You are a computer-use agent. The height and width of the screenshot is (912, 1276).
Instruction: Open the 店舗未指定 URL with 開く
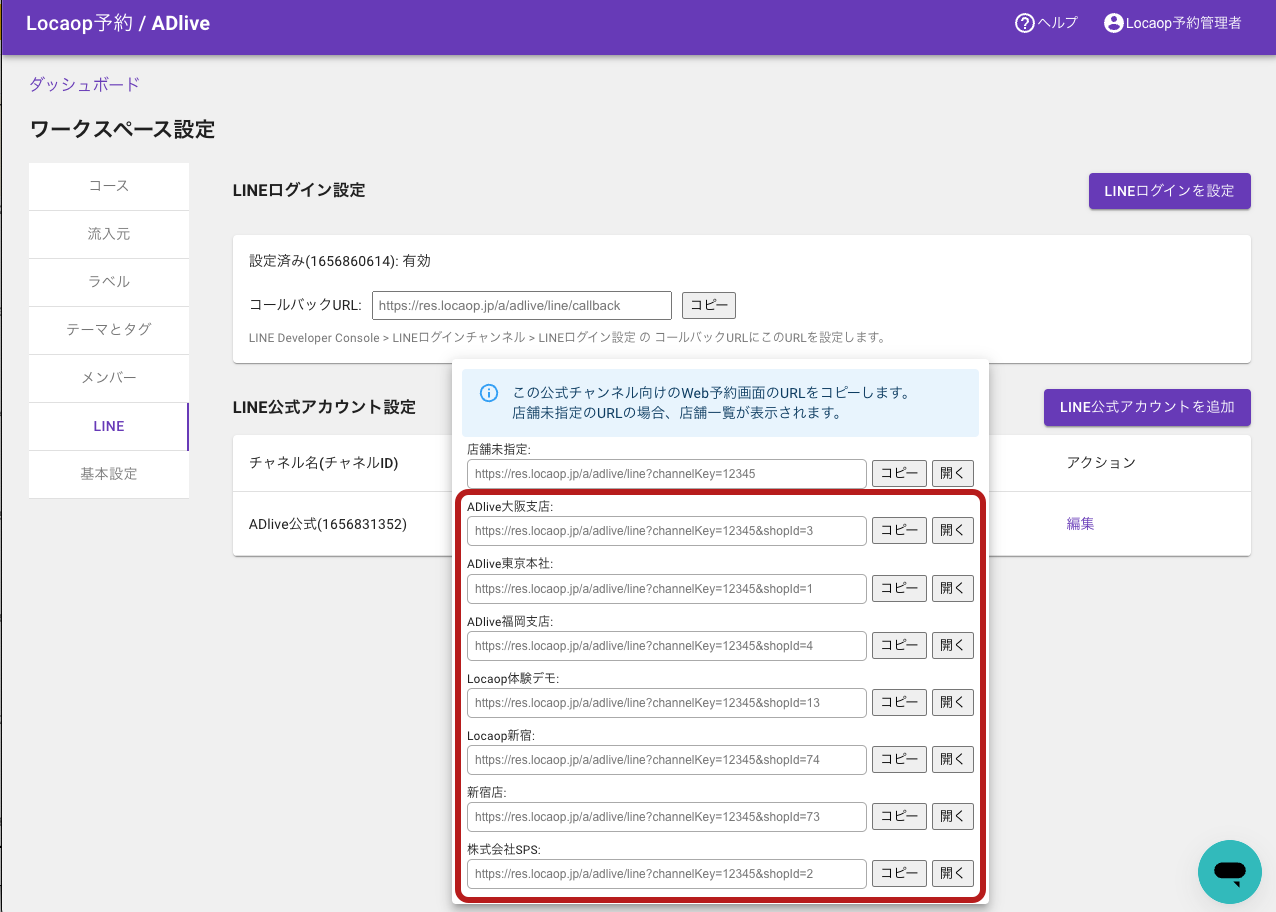(953, 474)
